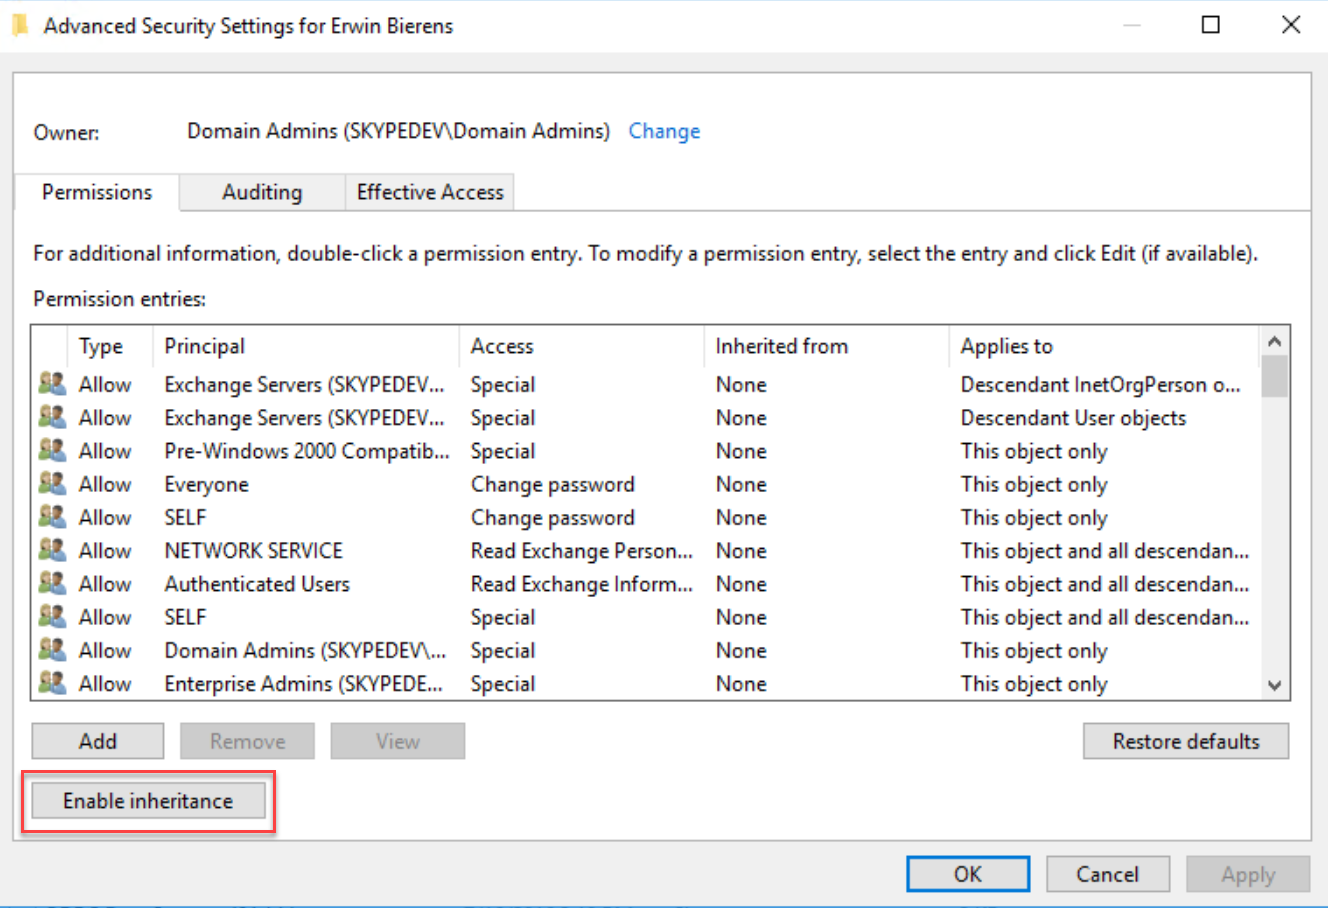Click the icon next to Domain Admins entry
Image resolution: width=1328 pixels, height=908 pixels.
point(52,650)
